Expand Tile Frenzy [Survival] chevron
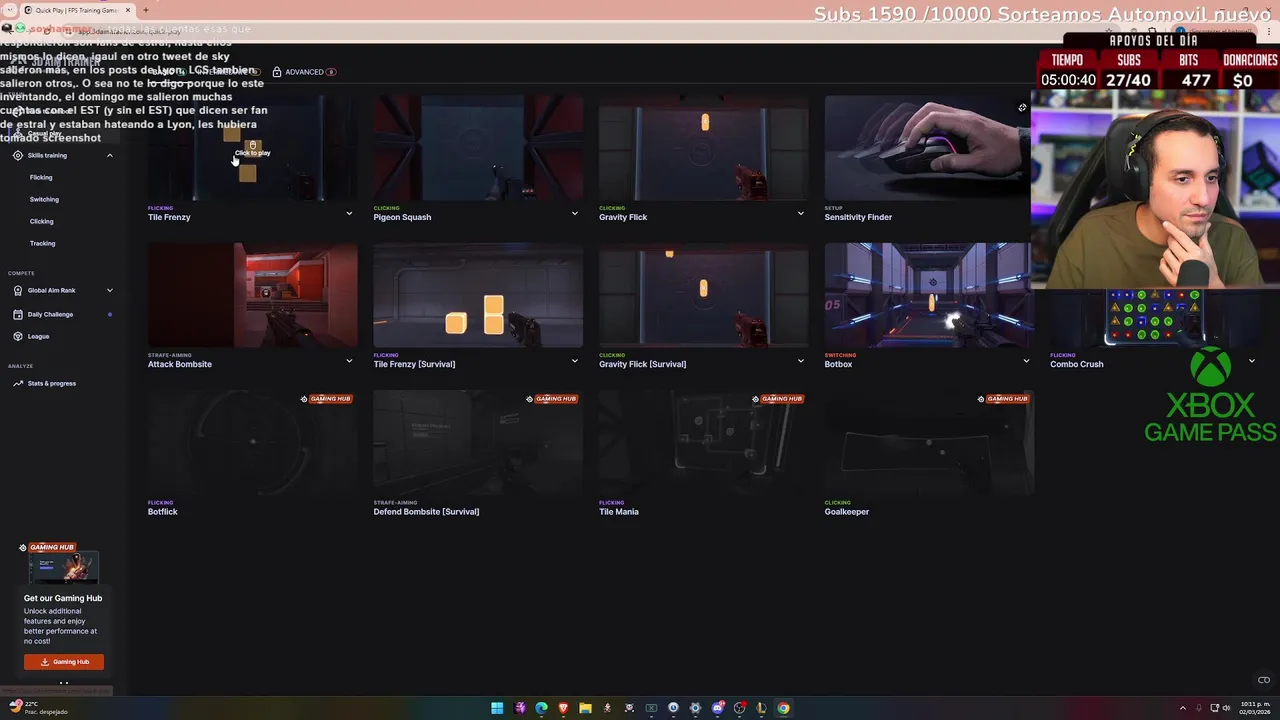This screenshot has width=1280, height=720. (575, 360)
